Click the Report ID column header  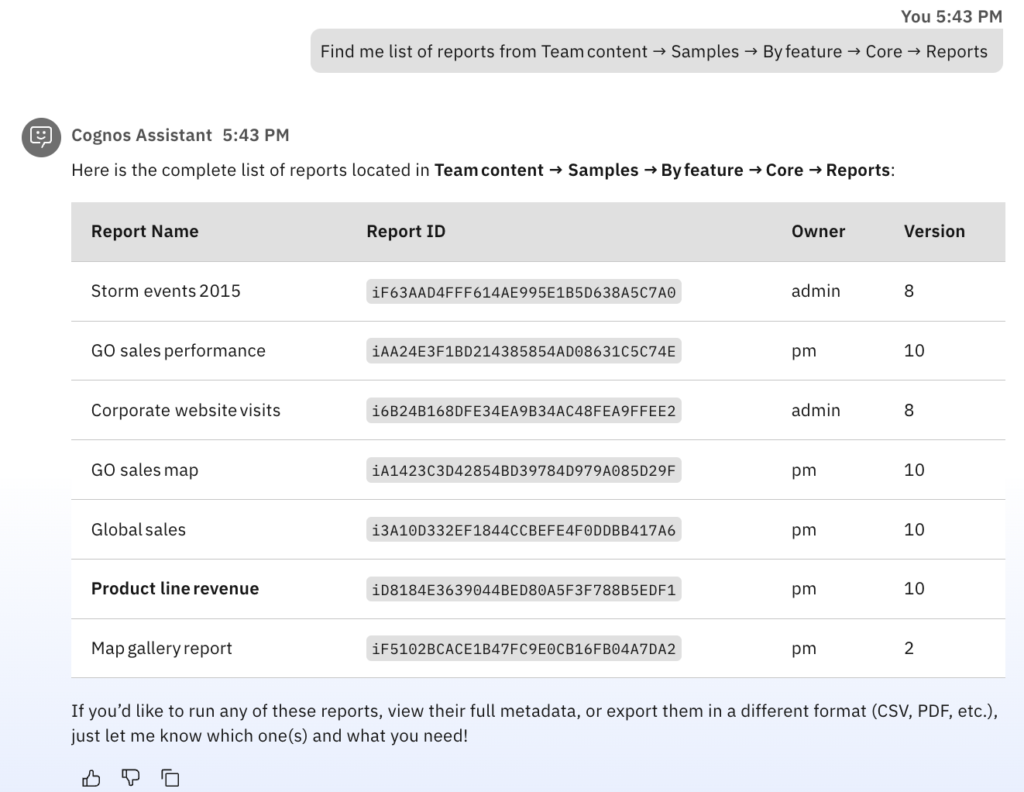coord(405,231)
